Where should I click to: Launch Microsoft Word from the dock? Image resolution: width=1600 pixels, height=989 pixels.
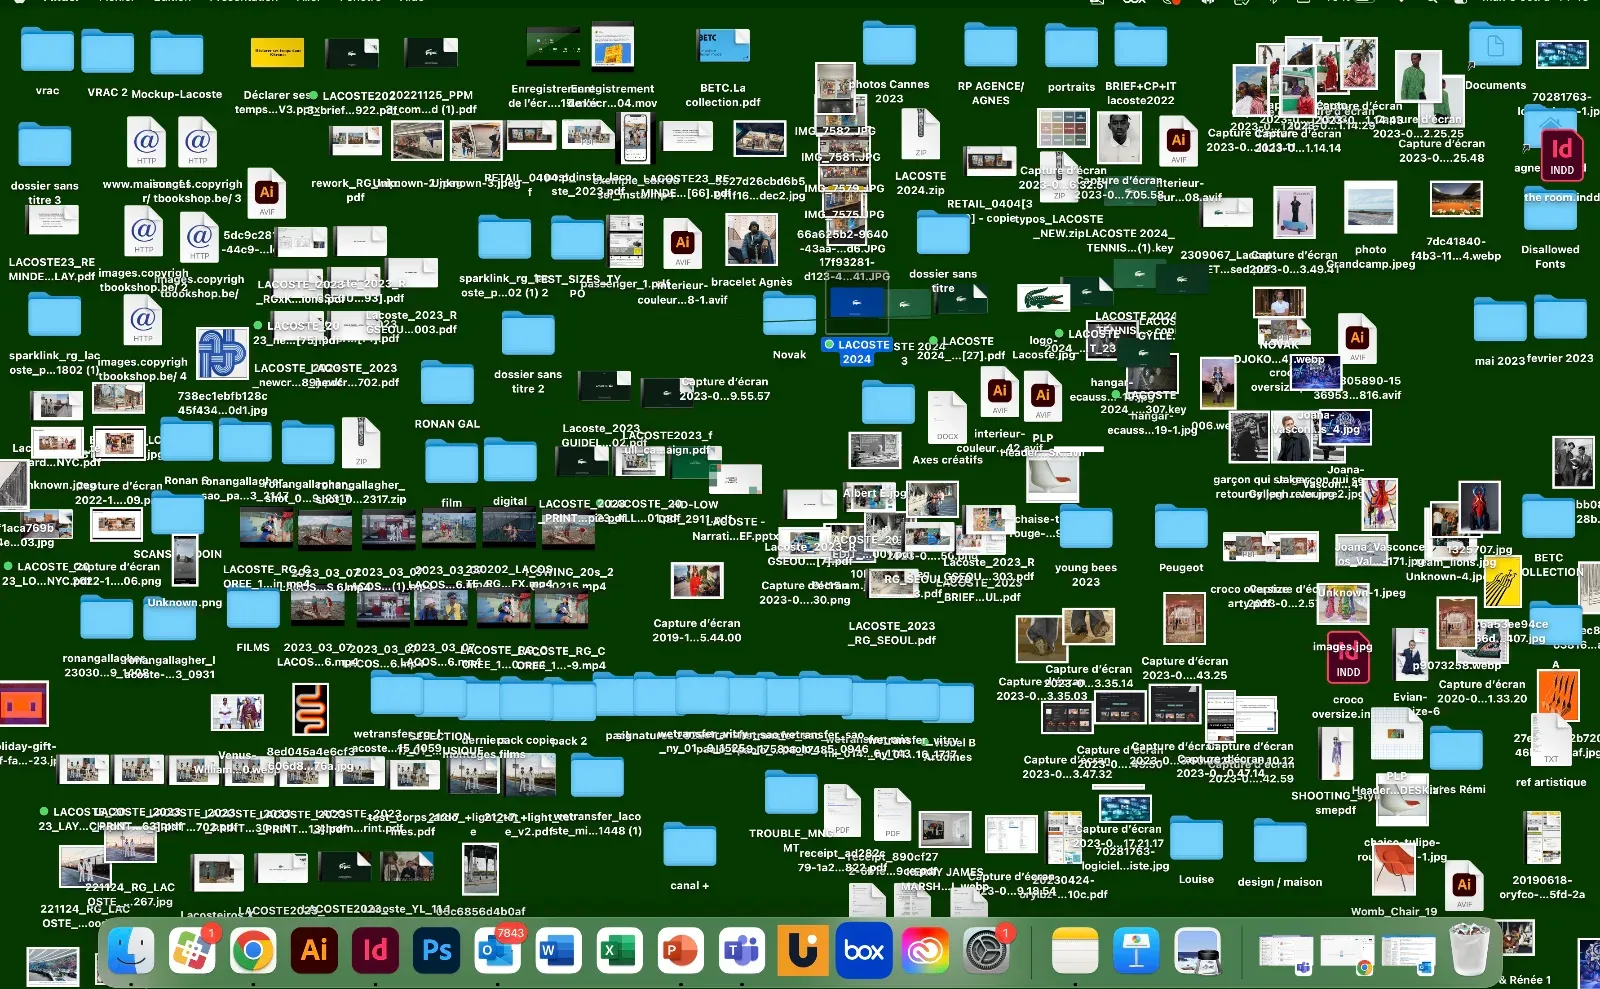point(558,950)
